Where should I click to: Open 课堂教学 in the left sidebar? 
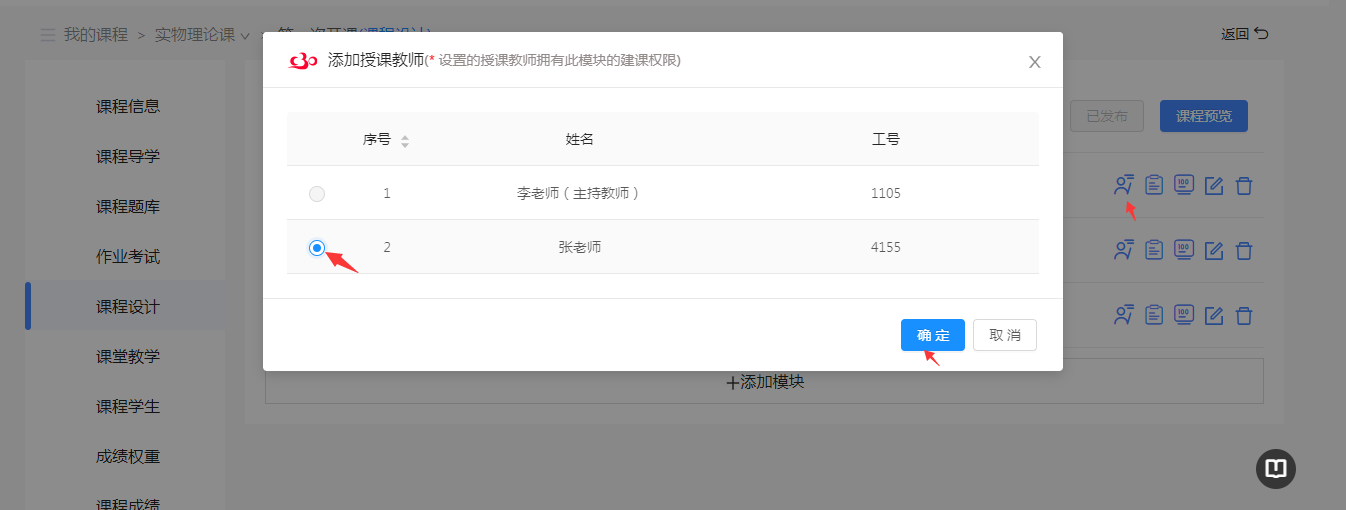pos(128,356)
